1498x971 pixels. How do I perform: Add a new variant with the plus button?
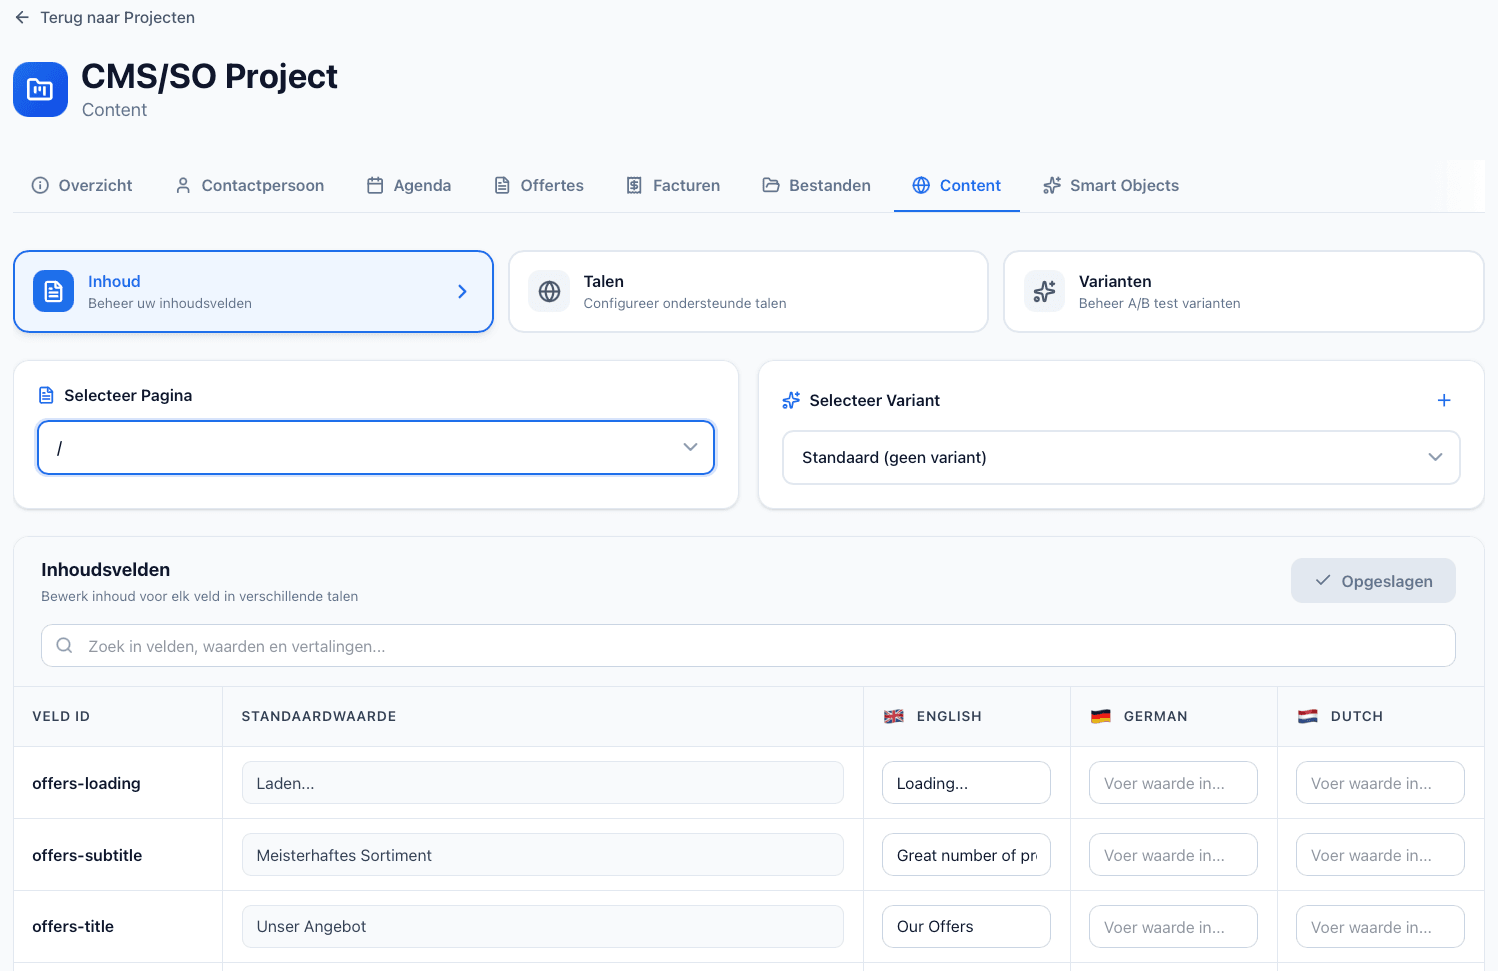click(x=1444, y=400)
